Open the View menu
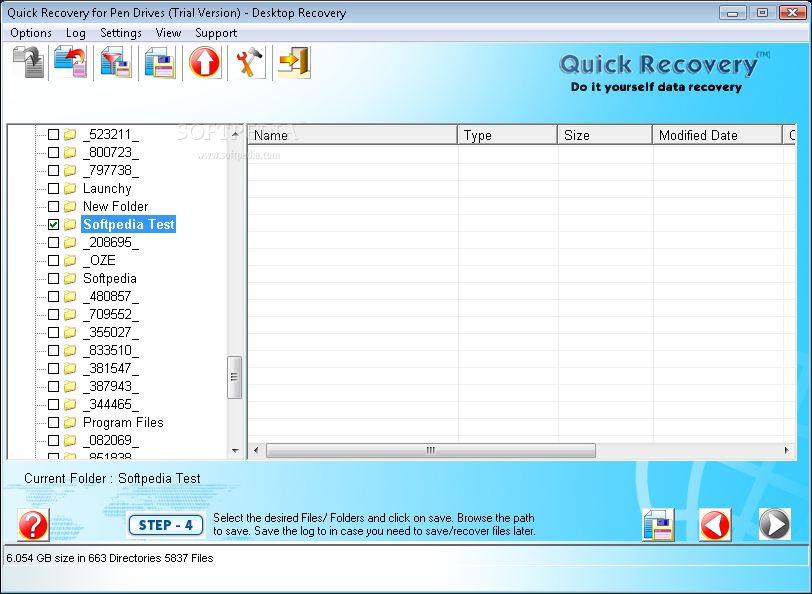Image resolution: width=812 pixels, height=594 pixels. point(168,33)
